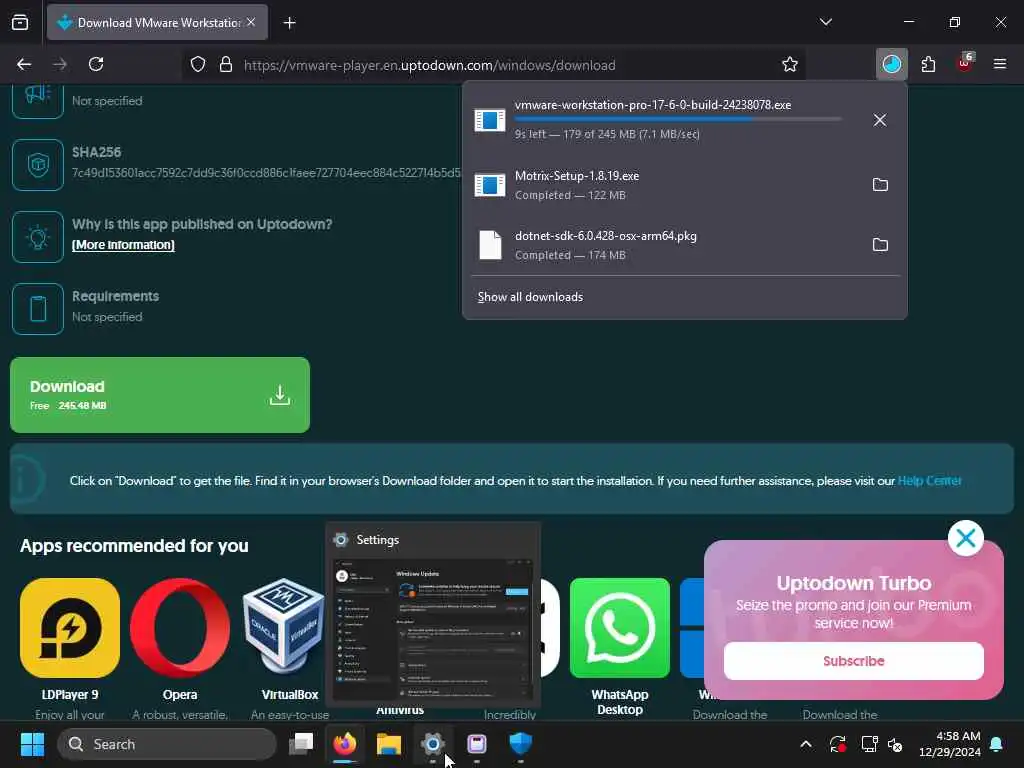Open the LDPlayer 9 app icon
The width and height of the screenshot is (1024, 768).
point(70,628)
